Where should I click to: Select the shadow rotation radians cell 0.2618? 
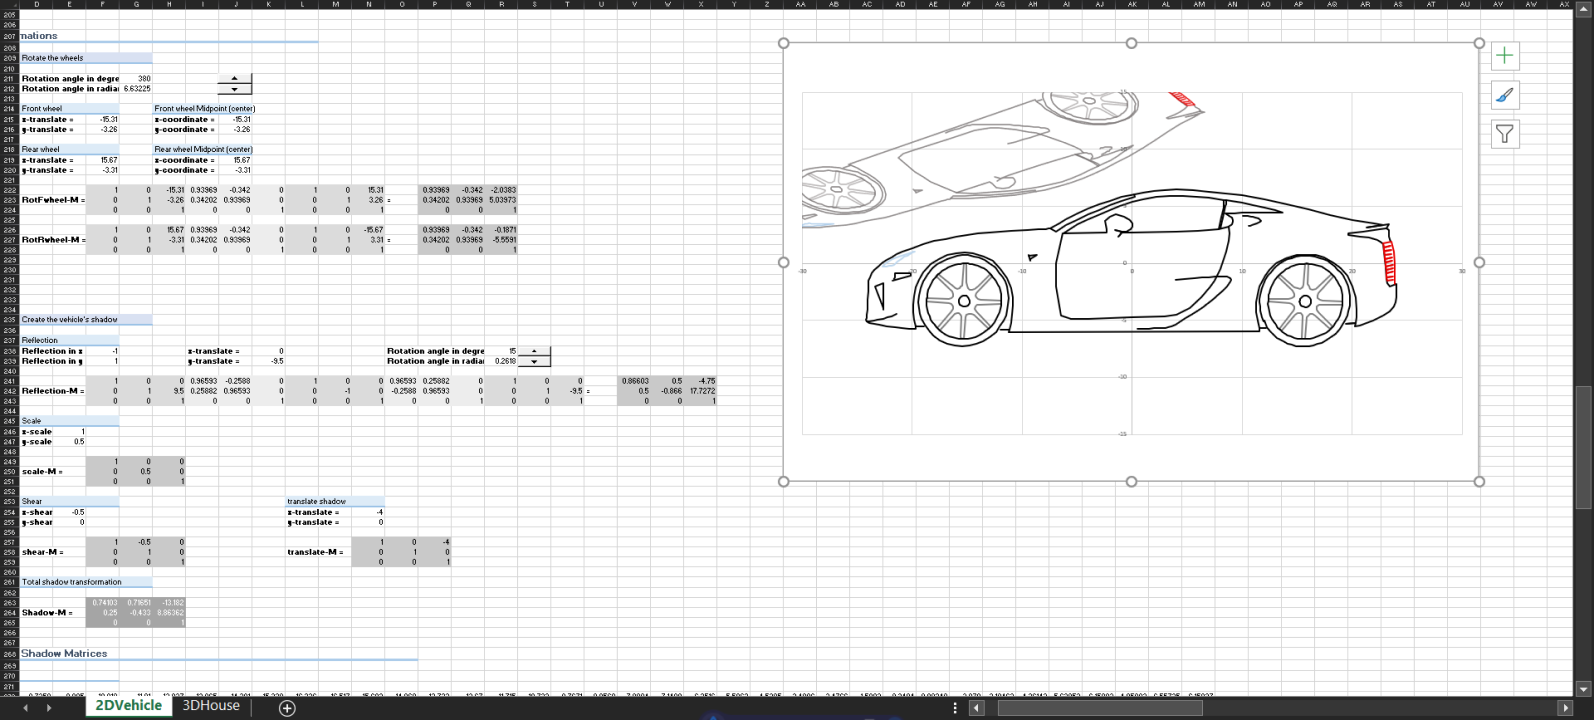[501, 361]
